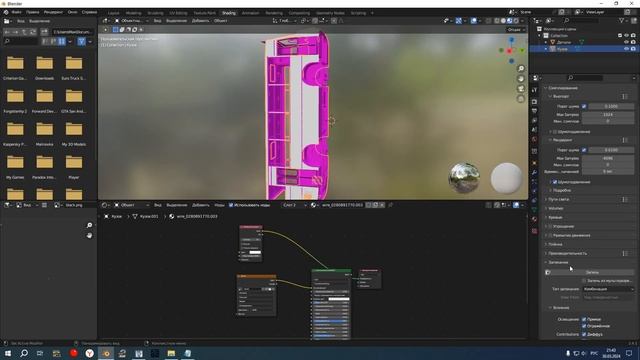This screenshot has height=360, width=640.
Task: Open the Scene properties tab icon
Action: [x=535, y=130]
